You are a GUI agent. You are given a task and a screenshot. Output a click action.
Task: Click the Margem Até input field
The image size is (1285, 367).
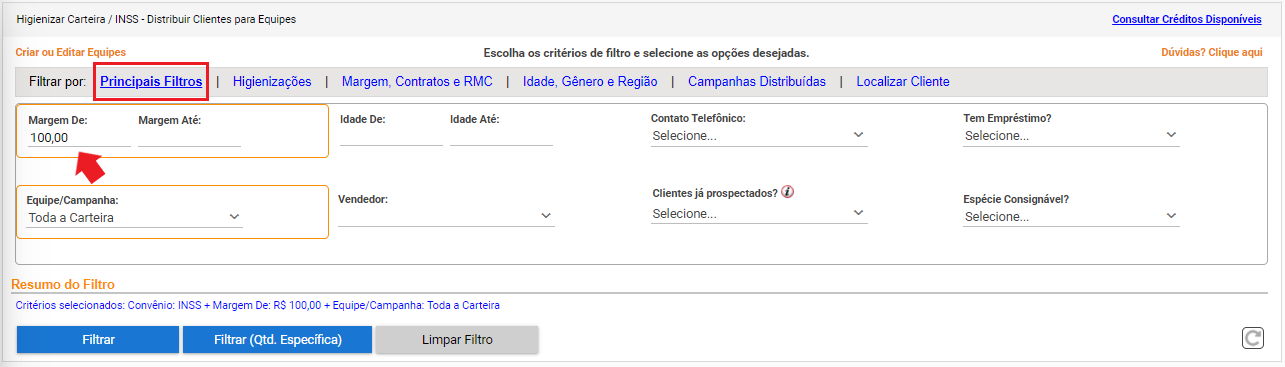click(190, 138)
